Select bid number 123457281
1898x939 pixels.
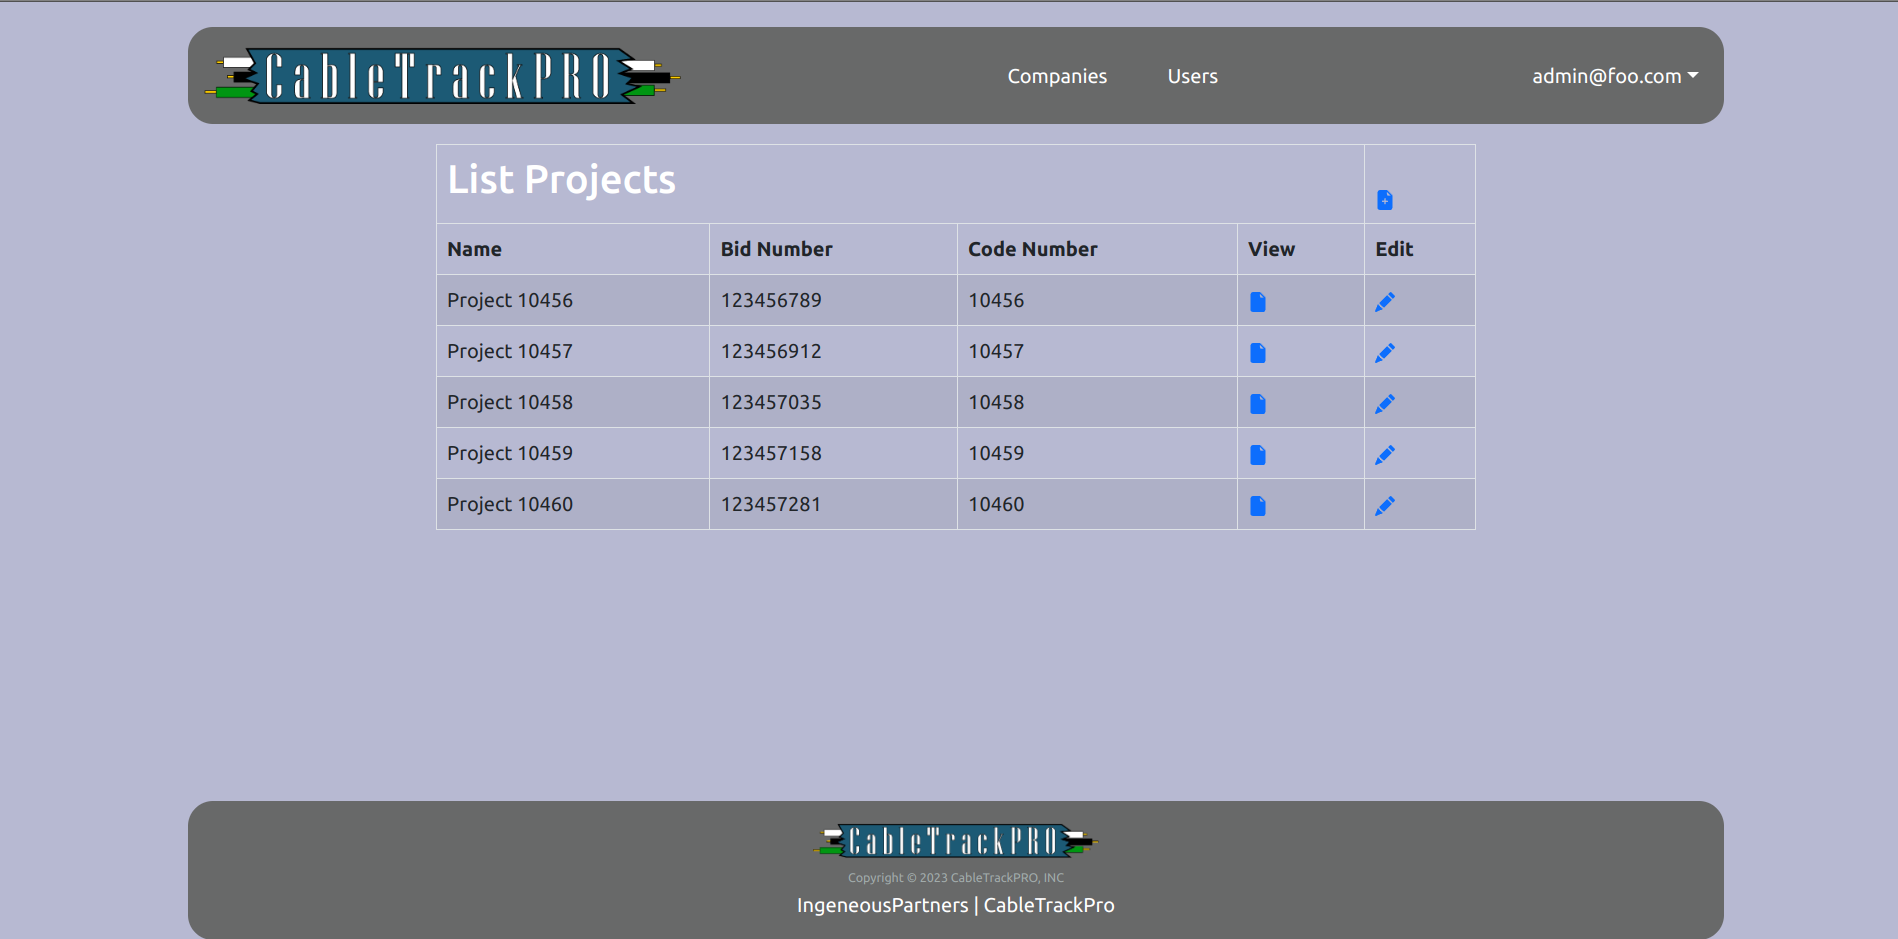[771, 504]
